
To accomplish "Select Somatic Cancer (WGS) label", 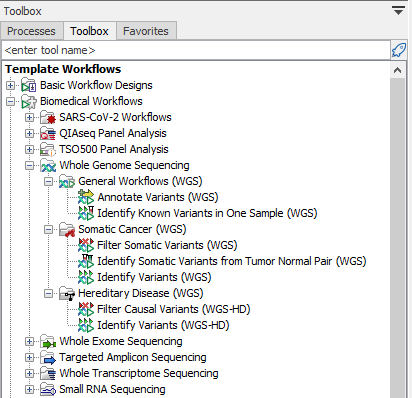I will [x=132, y=229].
